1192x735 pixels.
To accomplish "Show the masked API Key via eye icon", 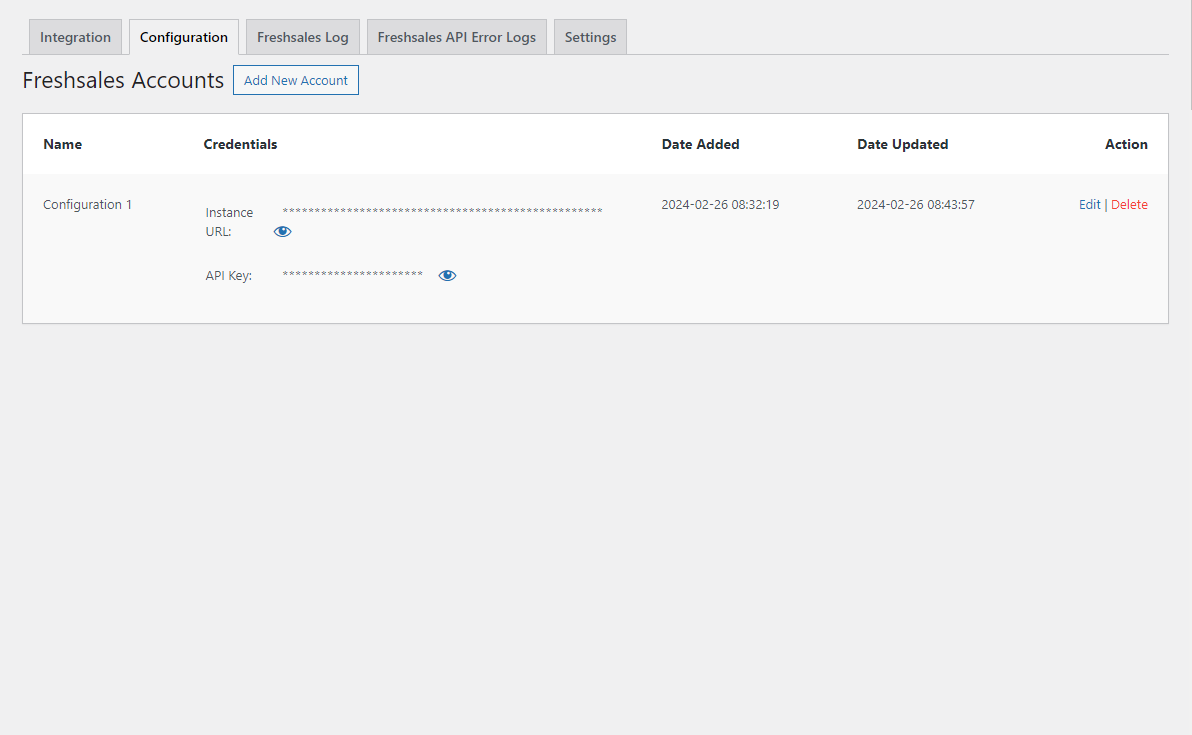I will pyautogui.click(x=447, y=276).
